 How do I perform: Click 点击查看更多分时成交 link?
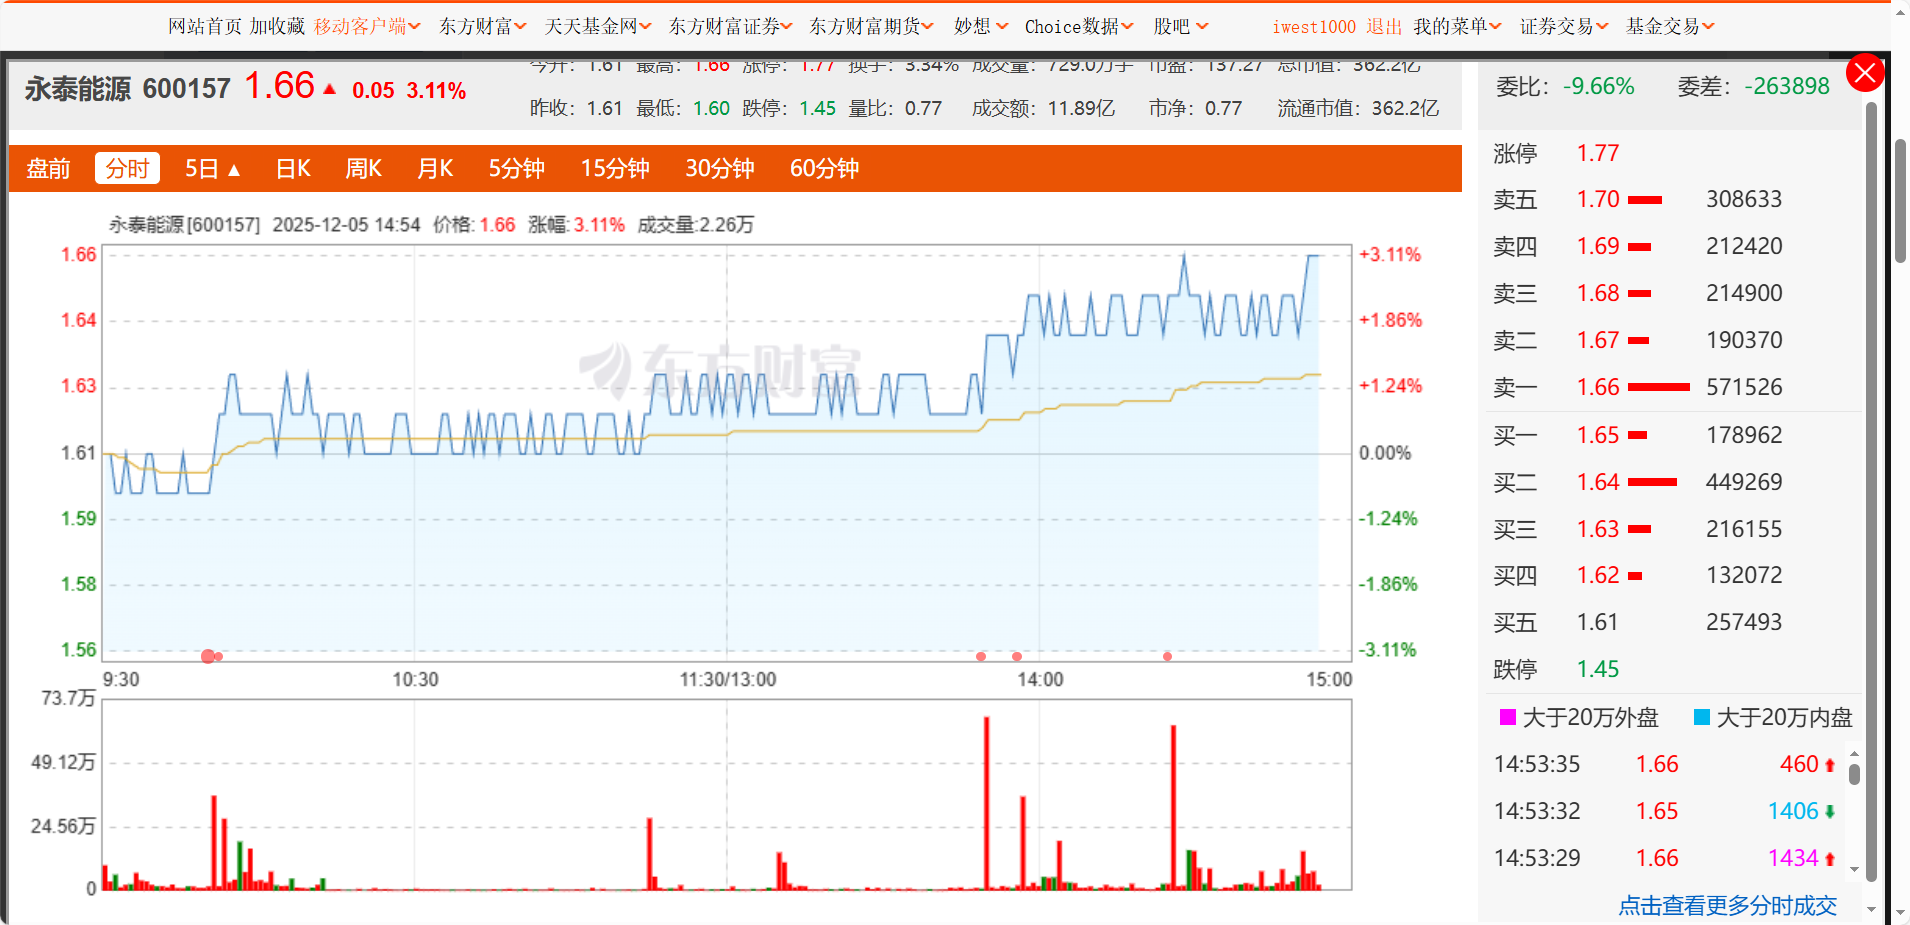tap(1727, 906)
